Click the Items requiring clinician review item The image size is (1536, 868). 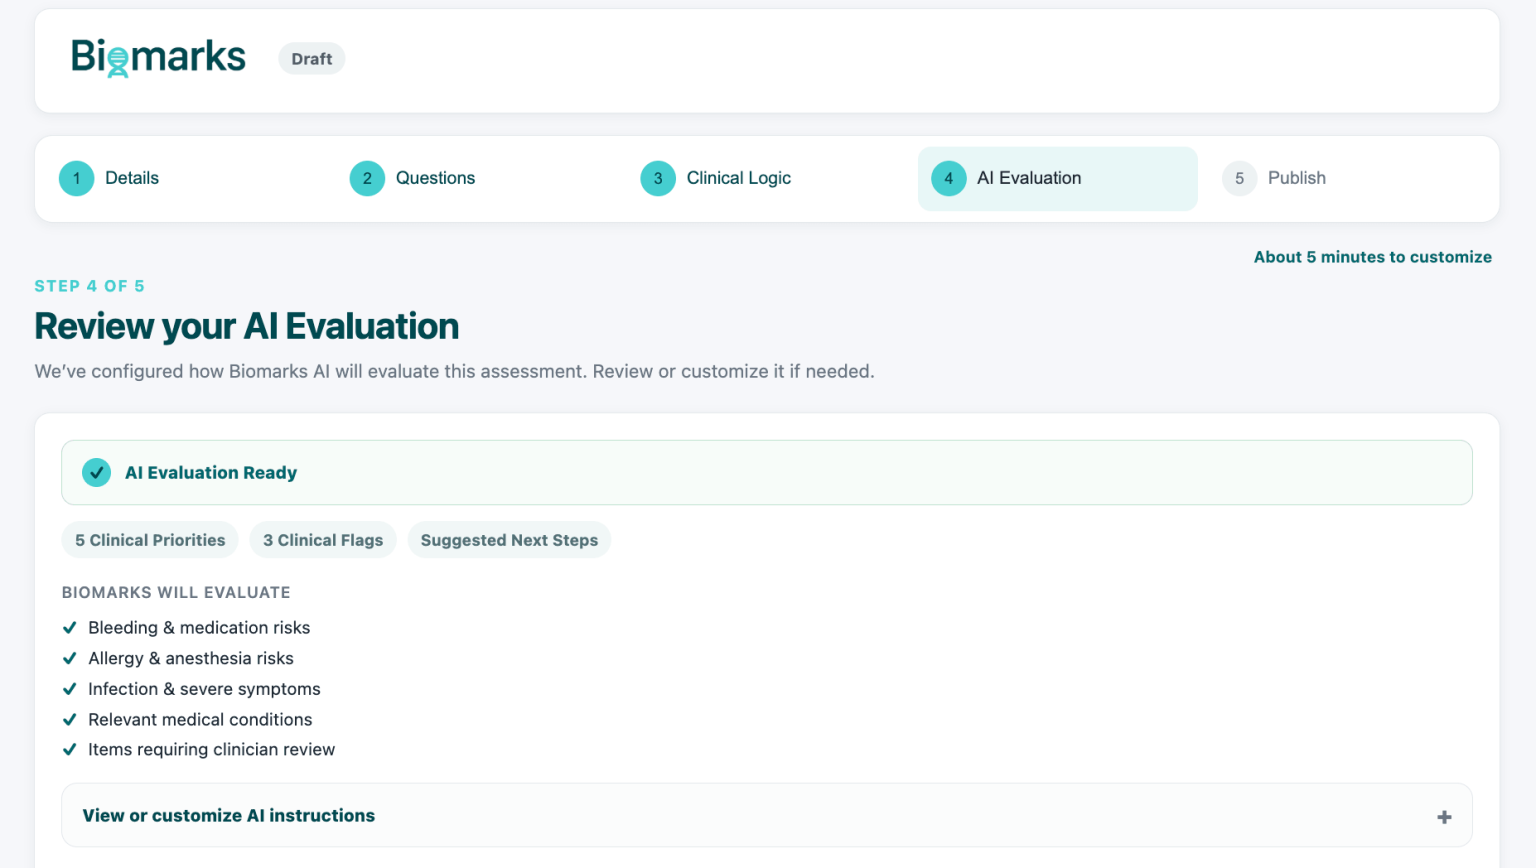211,750
